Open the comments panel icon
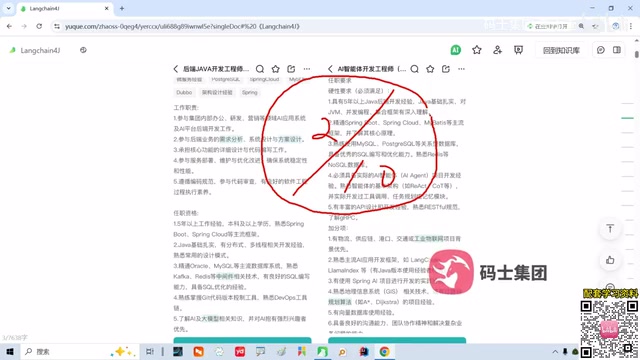The width and height of the screenshot is (640, 360). (600, 50)
